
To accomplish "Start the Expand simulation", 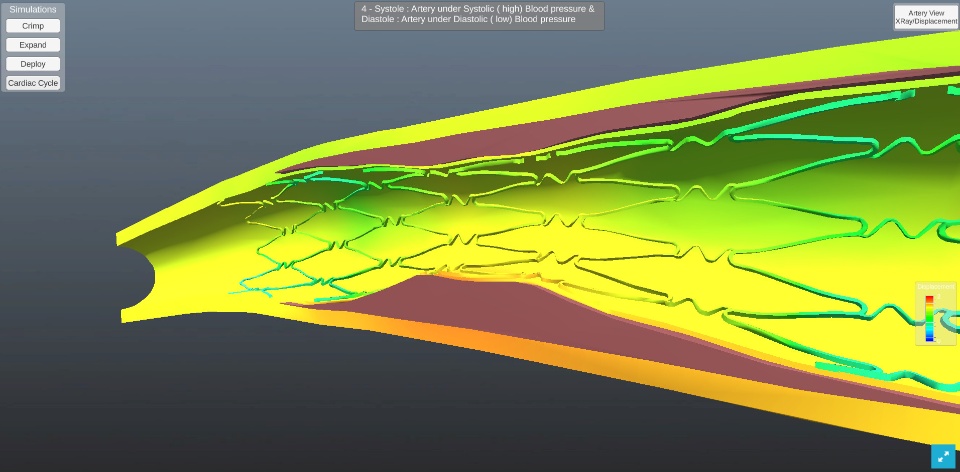I will [33, 45].
